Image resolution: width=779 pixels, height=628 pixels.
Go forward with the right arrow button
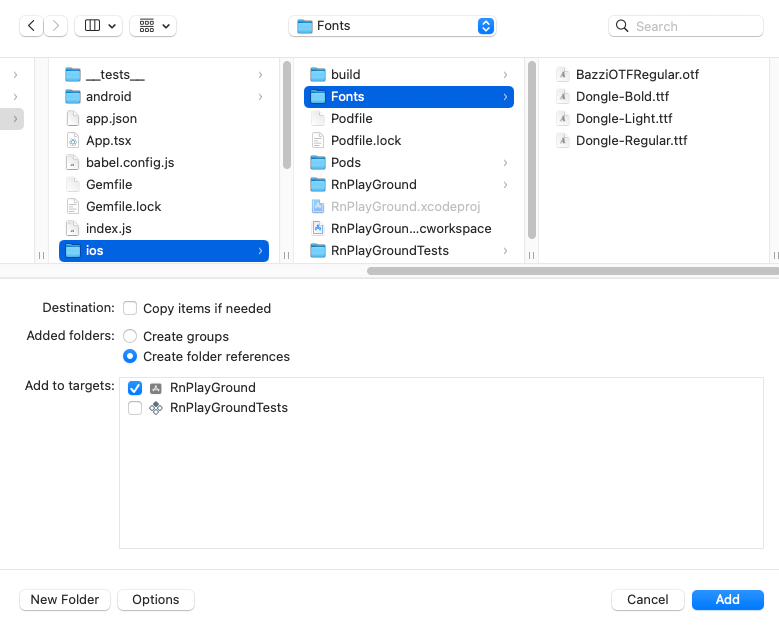56,26
